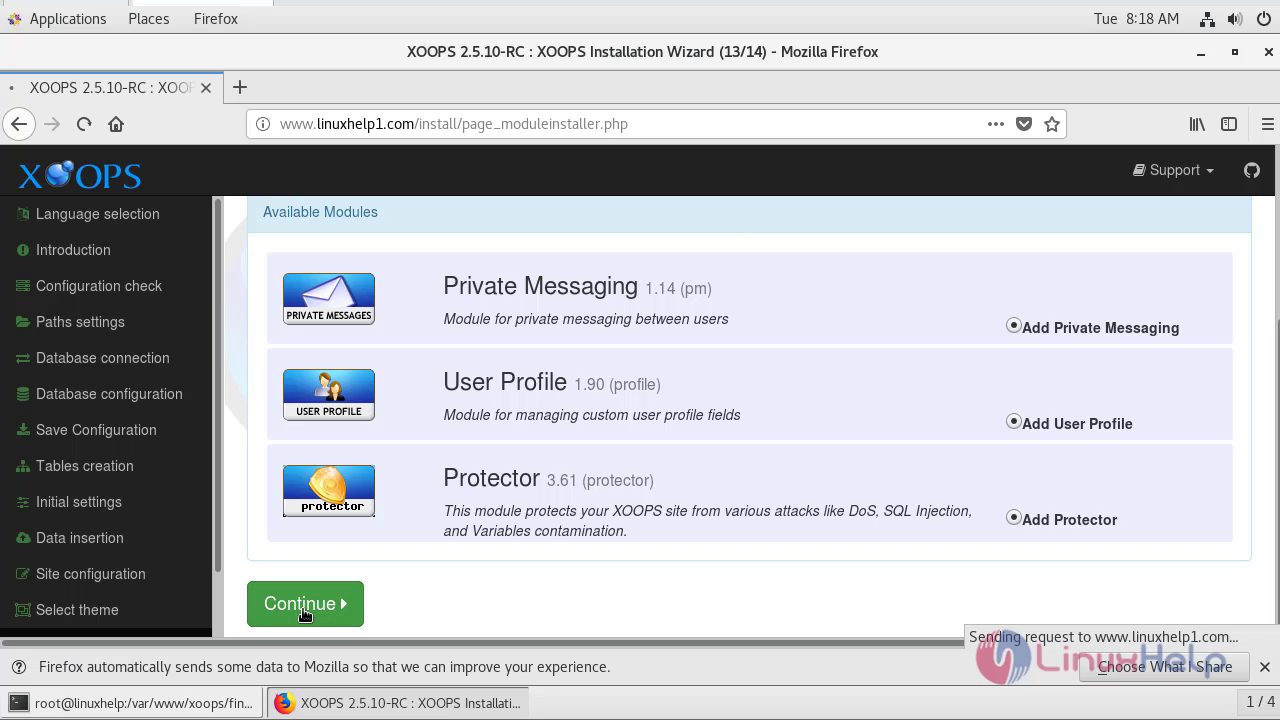Open Save Configuration step
Screen dimensions: 1280x720
tap(96, 430)
